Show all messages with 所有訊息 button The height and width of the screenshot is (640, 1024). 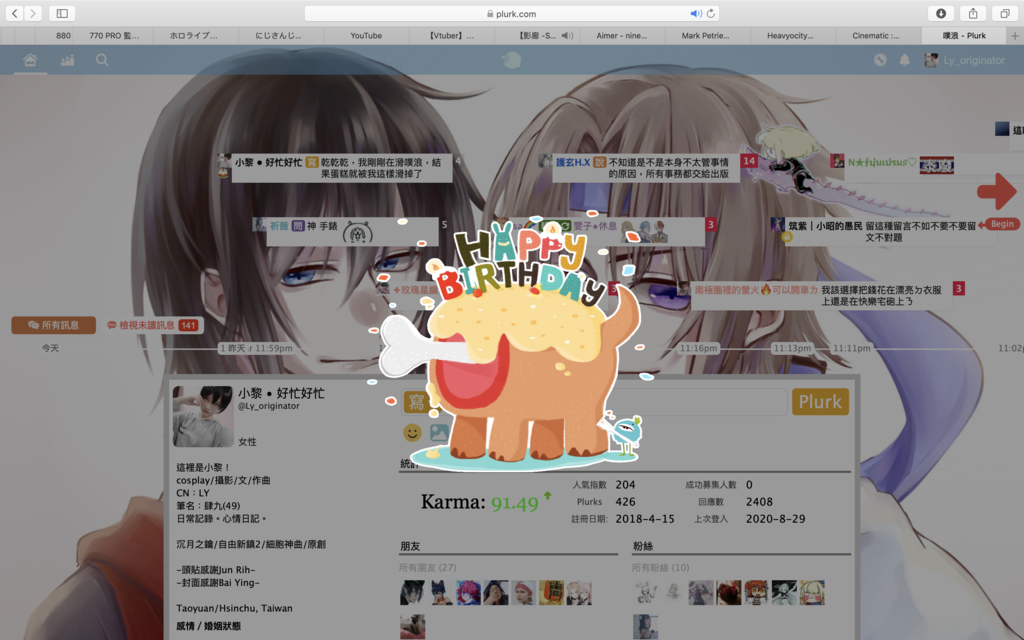pos(54,325)
